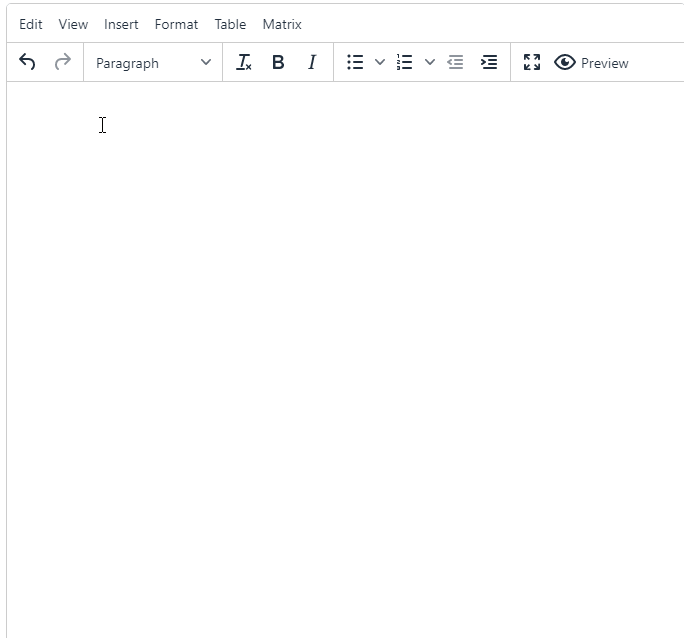Click the Preview button
This screenshot has height=638, width=684.
592,62
